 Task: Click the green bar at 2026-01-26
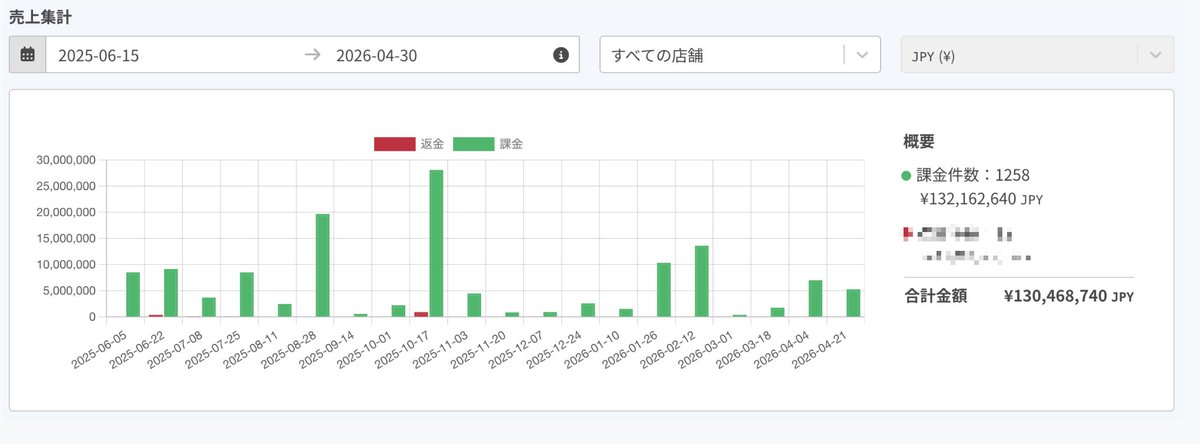[x=664, y=290]
